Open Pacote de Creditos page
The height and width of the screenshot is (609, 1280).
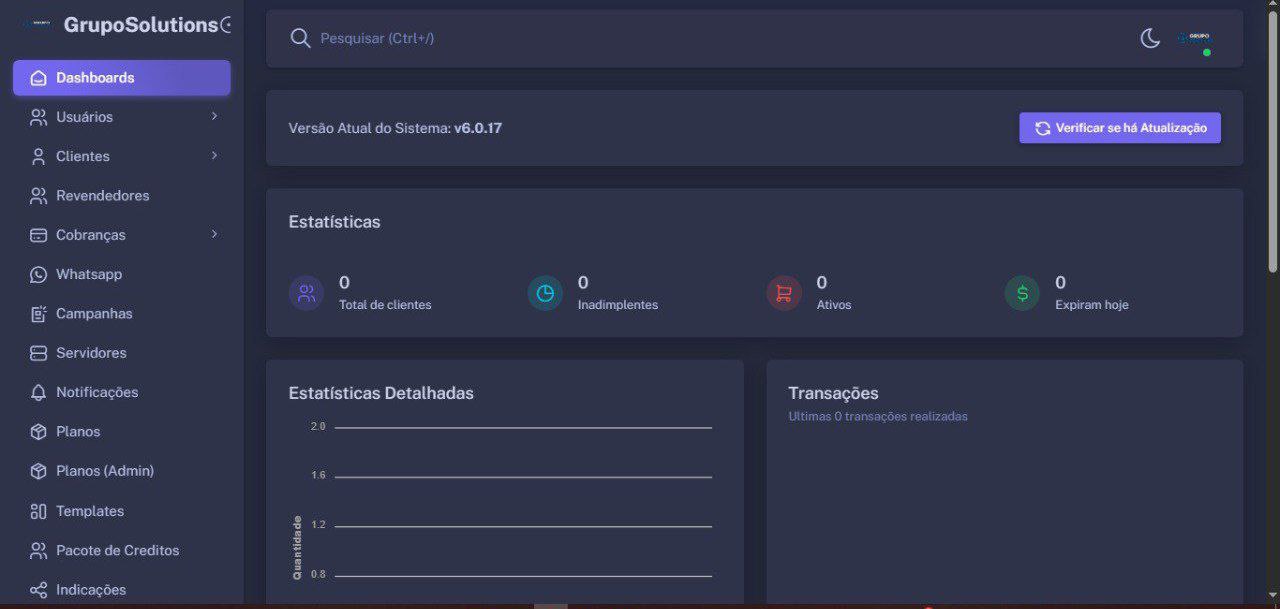[117, 550]
